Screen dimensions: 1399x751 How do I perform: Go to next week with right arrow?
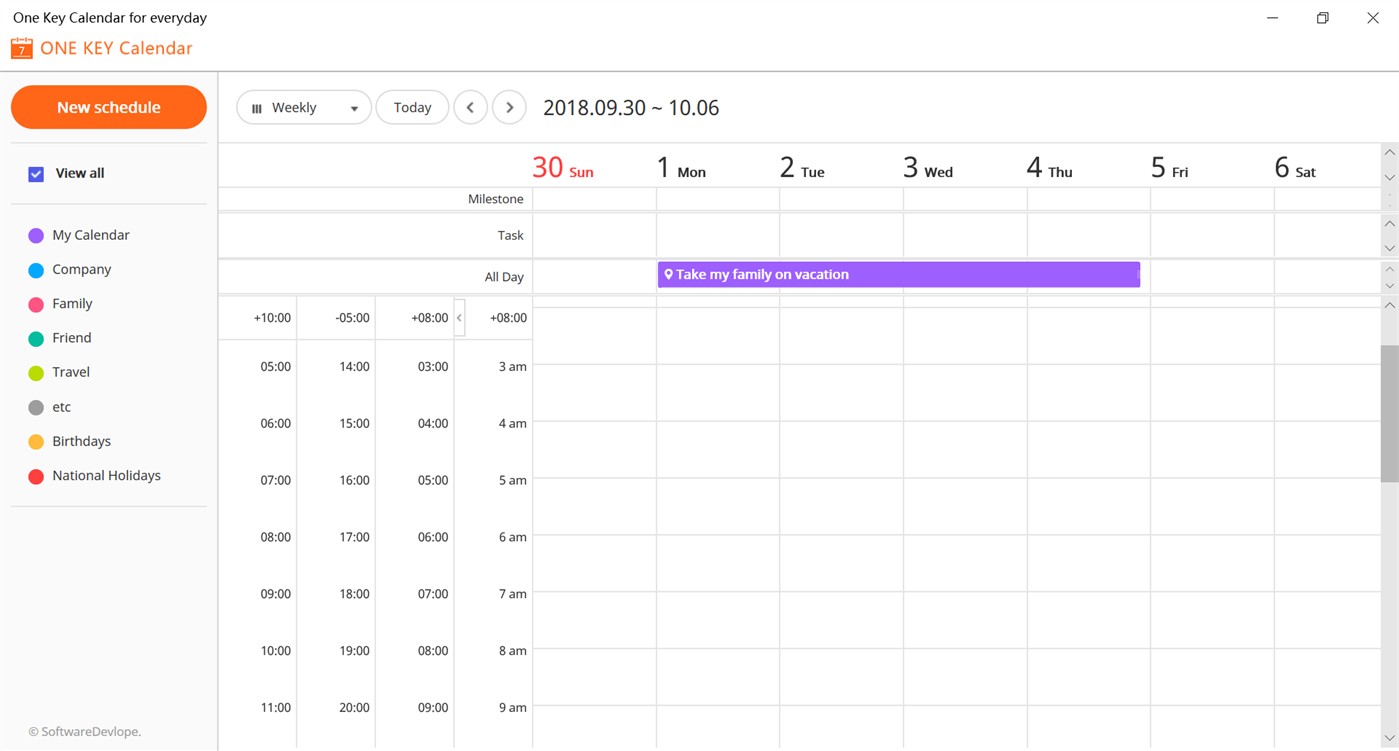tap(509, 107)
